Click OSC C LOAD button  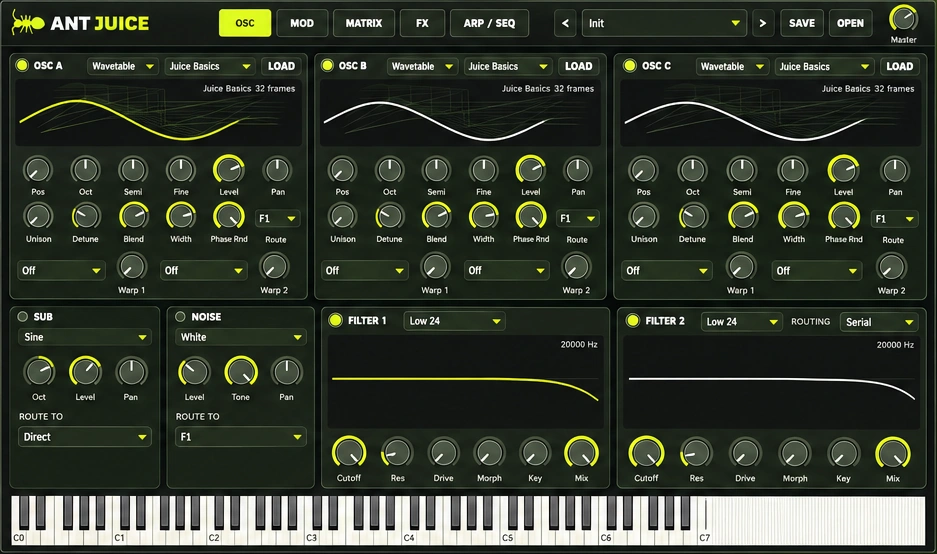pos(899,66)
